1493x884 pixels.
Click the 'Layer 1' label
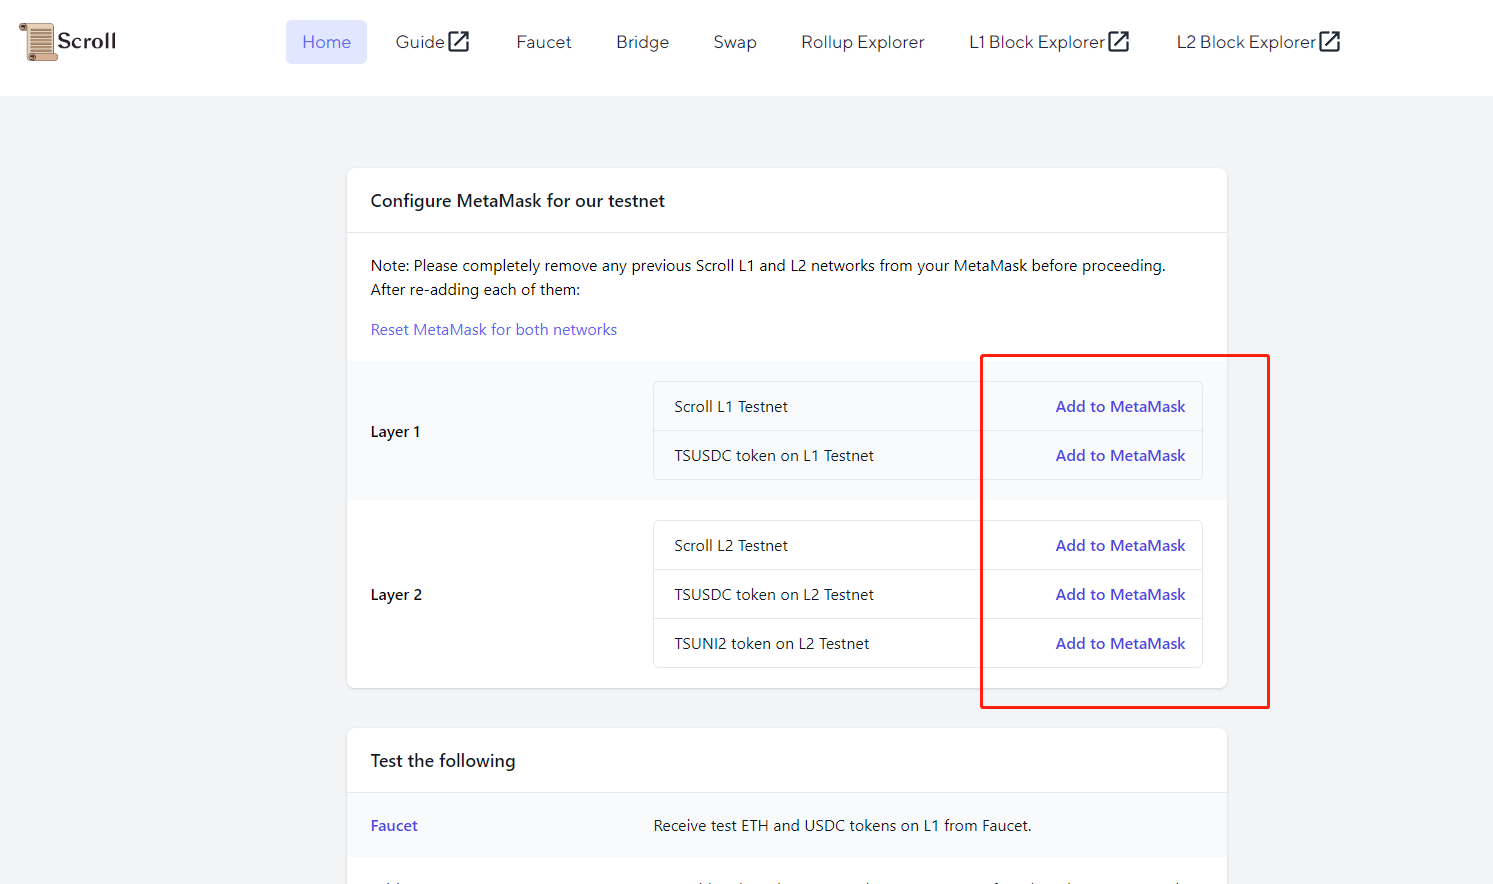tap(395, 432)
